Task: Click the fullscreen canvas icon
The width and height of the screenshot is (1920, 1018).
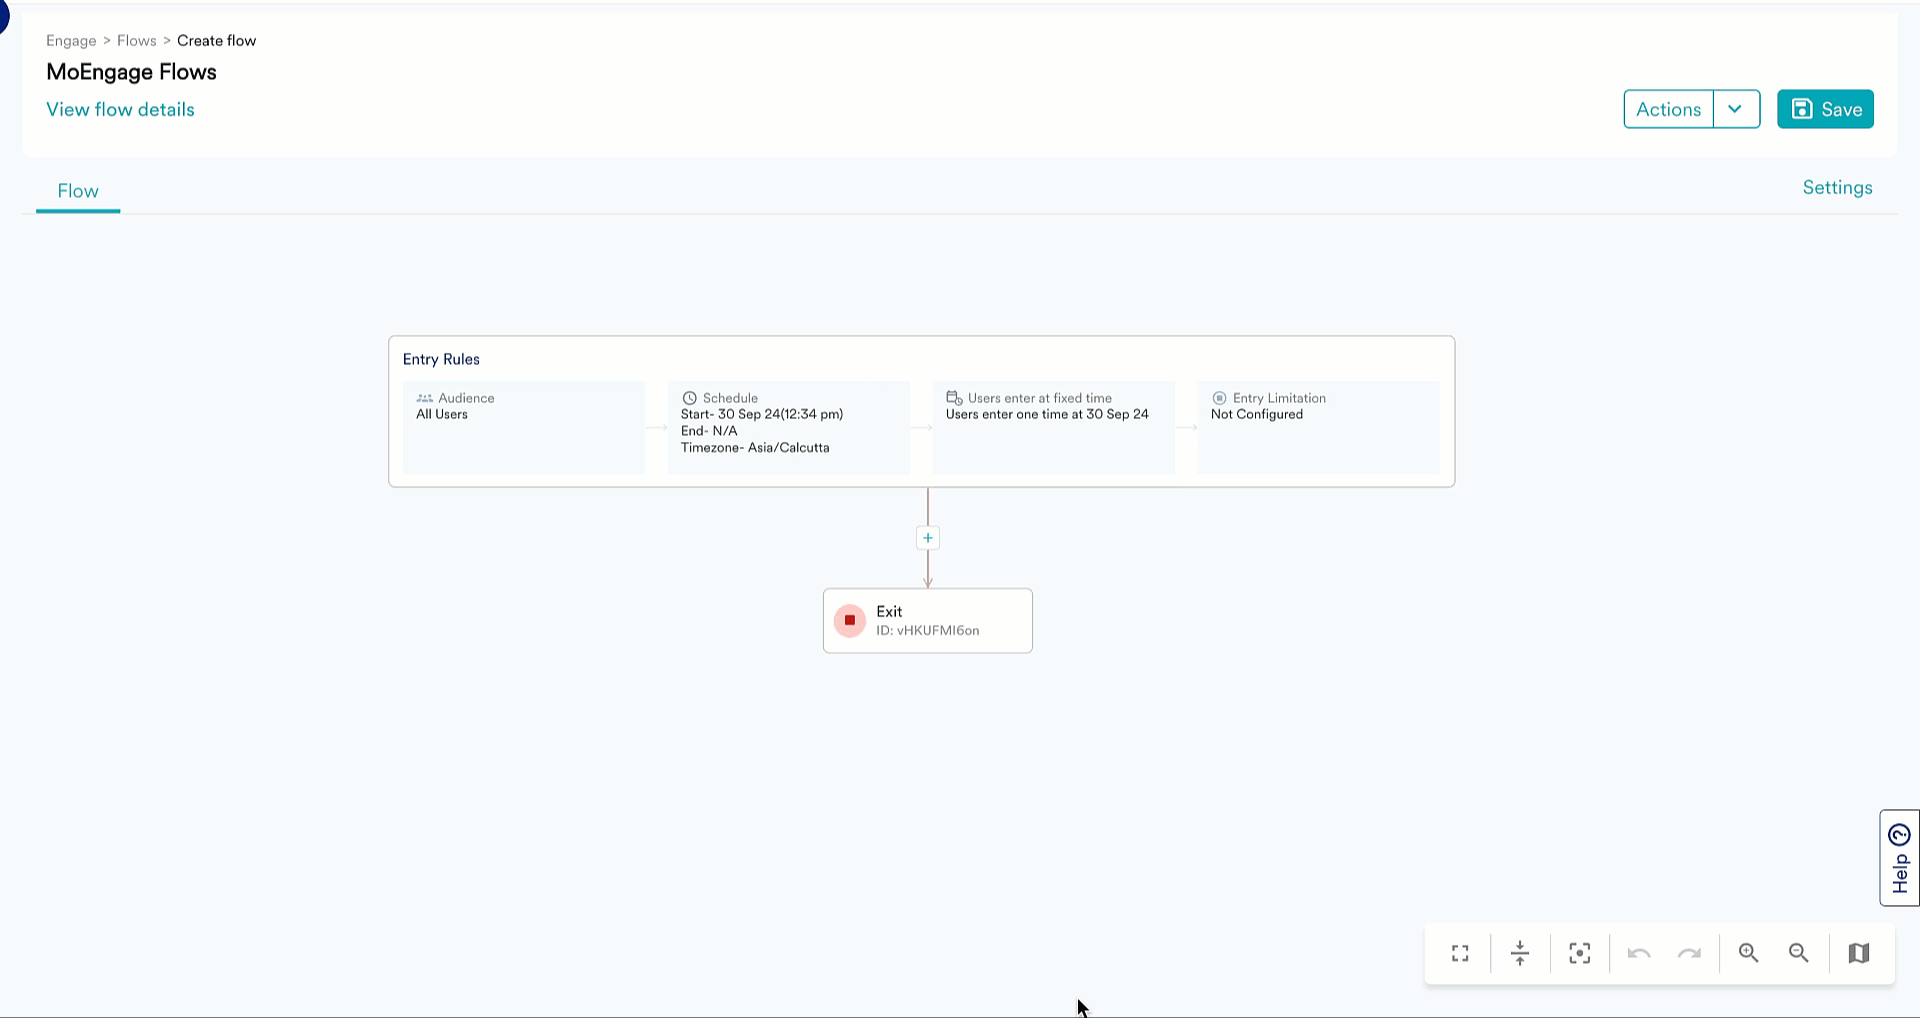Action: point(1460,953)
